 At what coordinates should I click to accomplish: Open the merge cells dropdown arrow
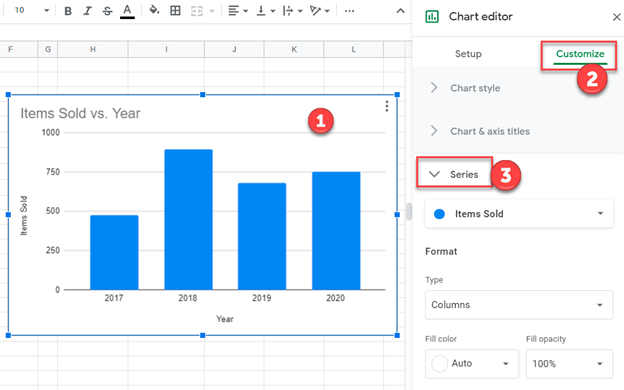click(x=212, y=11)
